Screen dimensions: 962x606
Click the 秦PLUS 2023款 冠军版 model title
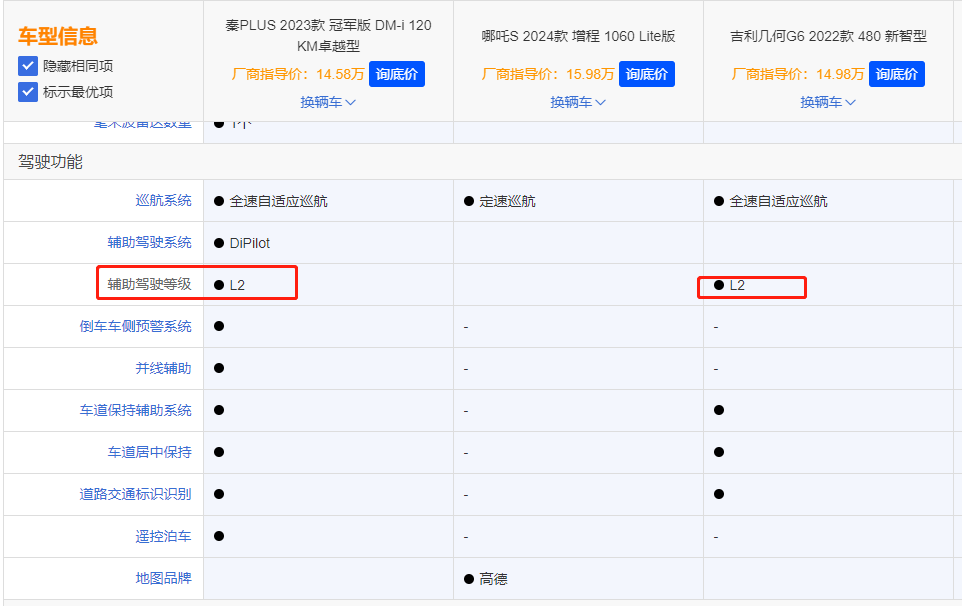(328, 36)
